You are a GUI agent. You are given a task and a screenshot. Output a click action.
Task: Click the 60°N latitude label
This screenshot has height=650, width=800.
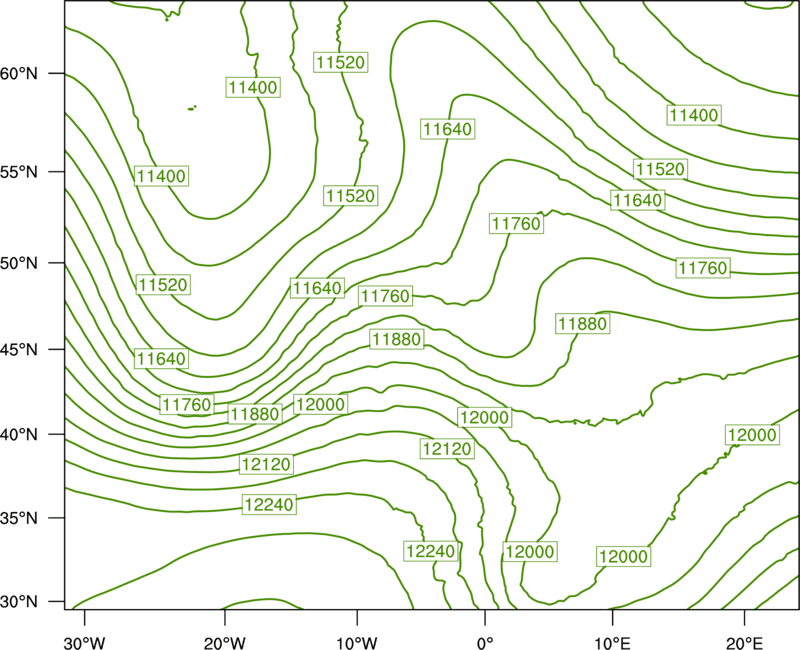pos(19,74)
